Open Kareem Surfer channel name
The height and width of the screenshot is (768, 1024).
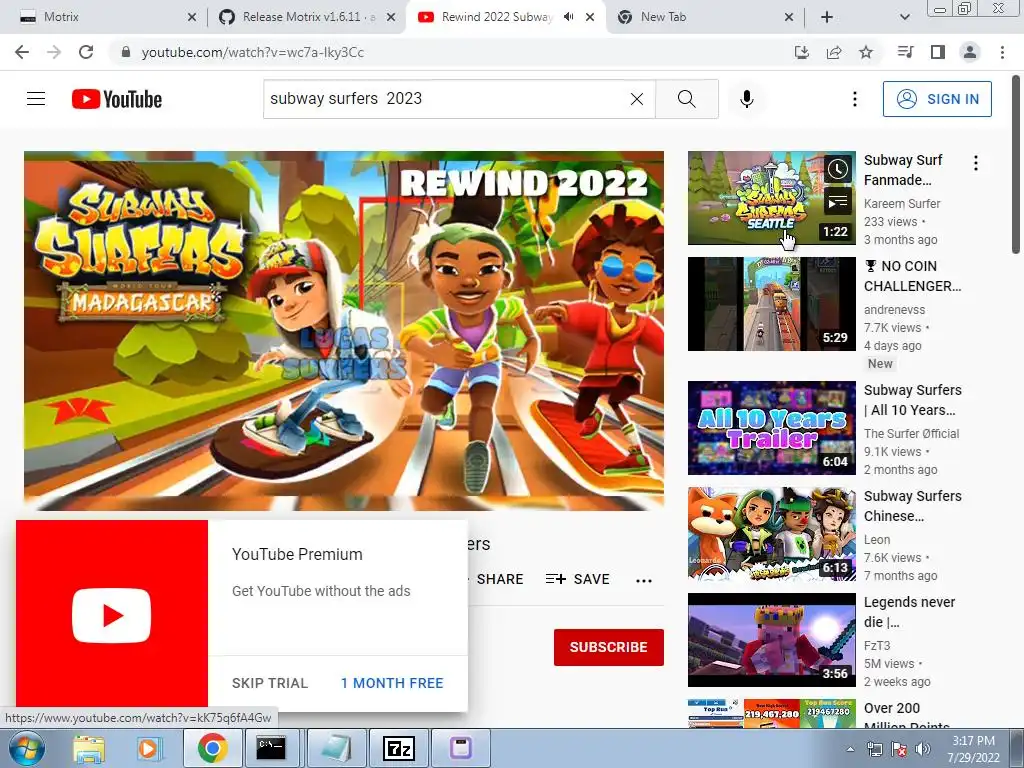902,204
